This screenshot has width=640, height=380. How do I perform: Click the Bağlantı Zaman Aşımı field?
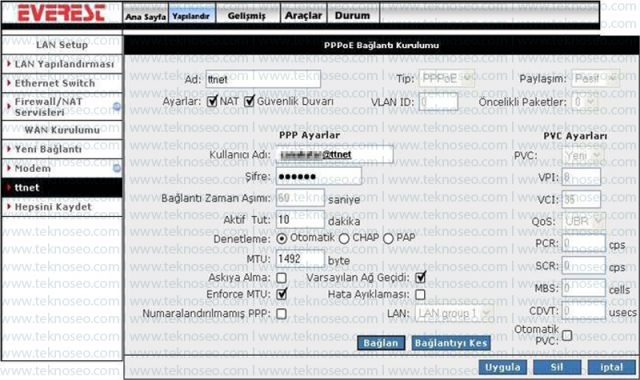300,198
